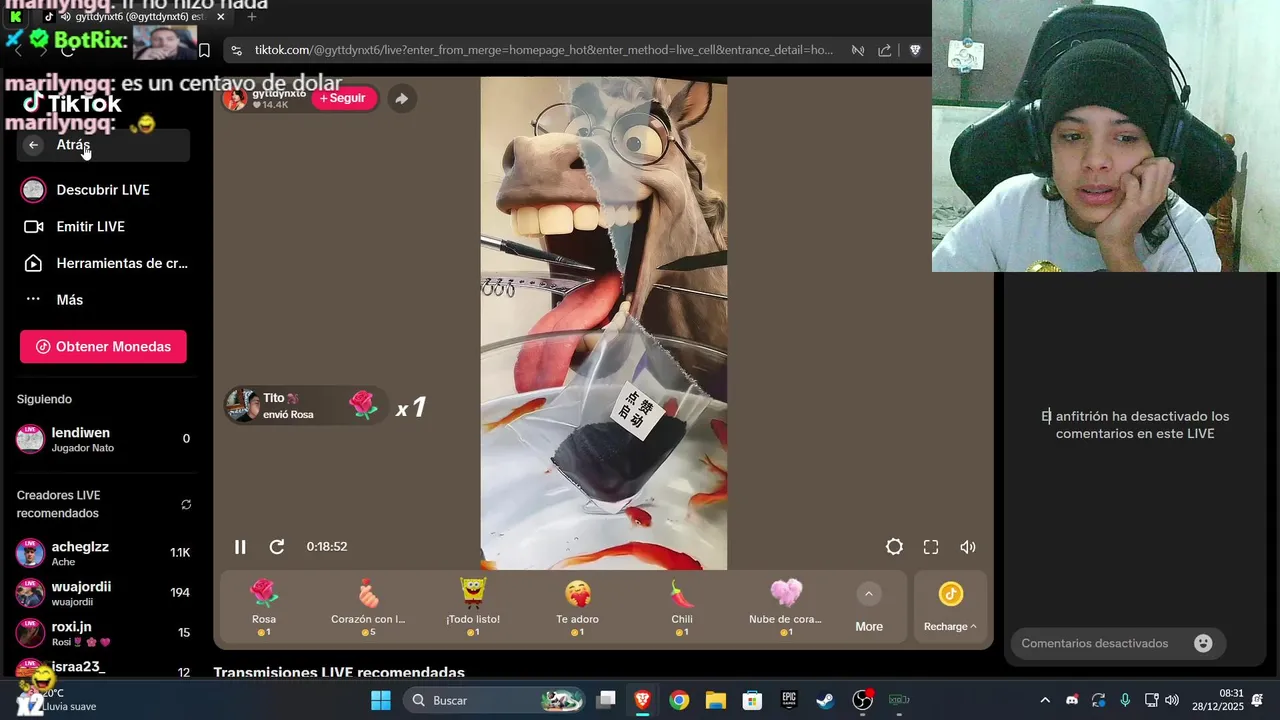
Task: Click the TikTok logo in the sidebar
Action: tap(72, 103)
